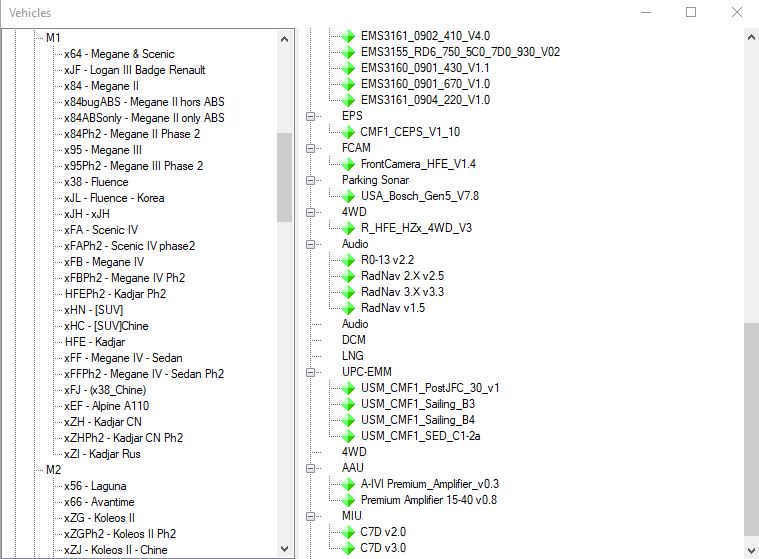
Task: Click vehicle list scrollbar down arrow
Action: click(x=285, y=549)
